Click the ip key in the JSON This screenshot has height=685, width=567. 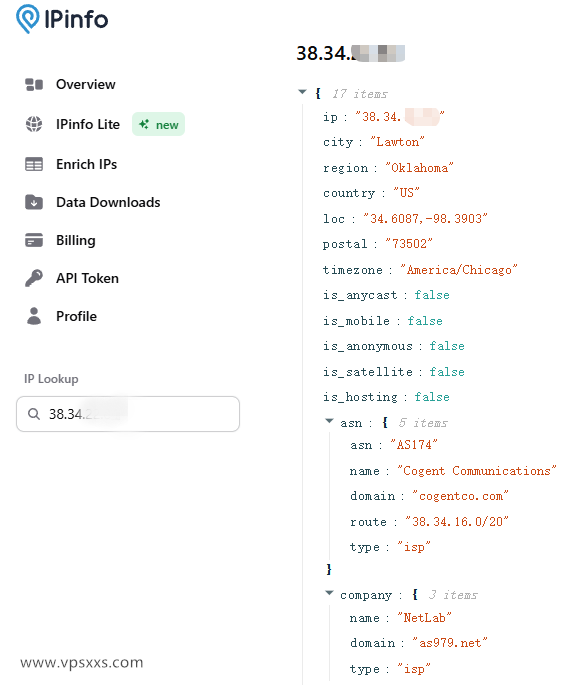point(330,117)
